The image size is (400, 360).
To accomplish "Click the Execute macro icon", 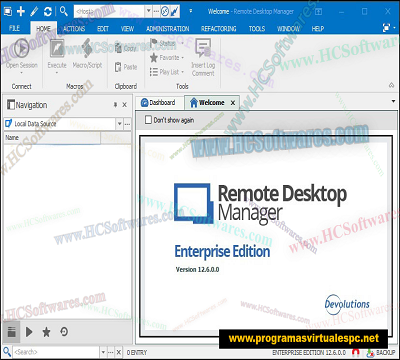I will point(57,48).
